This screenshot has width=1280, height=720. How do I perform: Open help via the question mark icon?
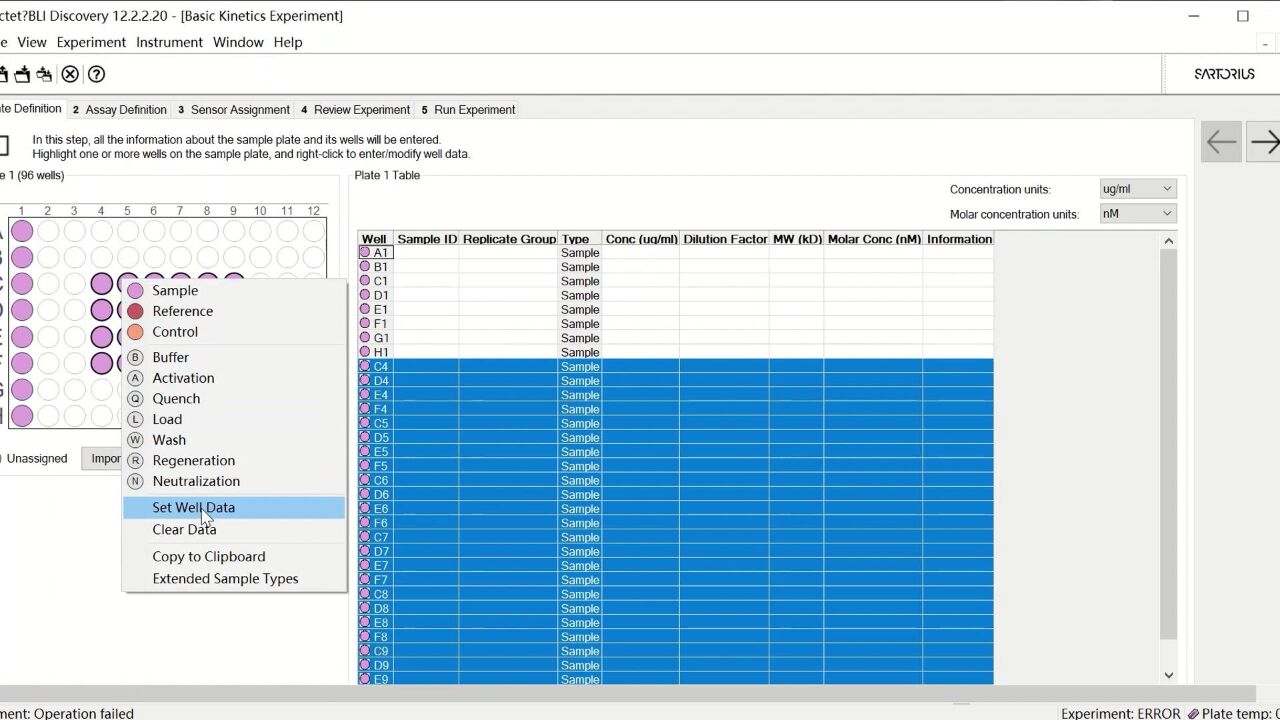(x=96, y=74)
